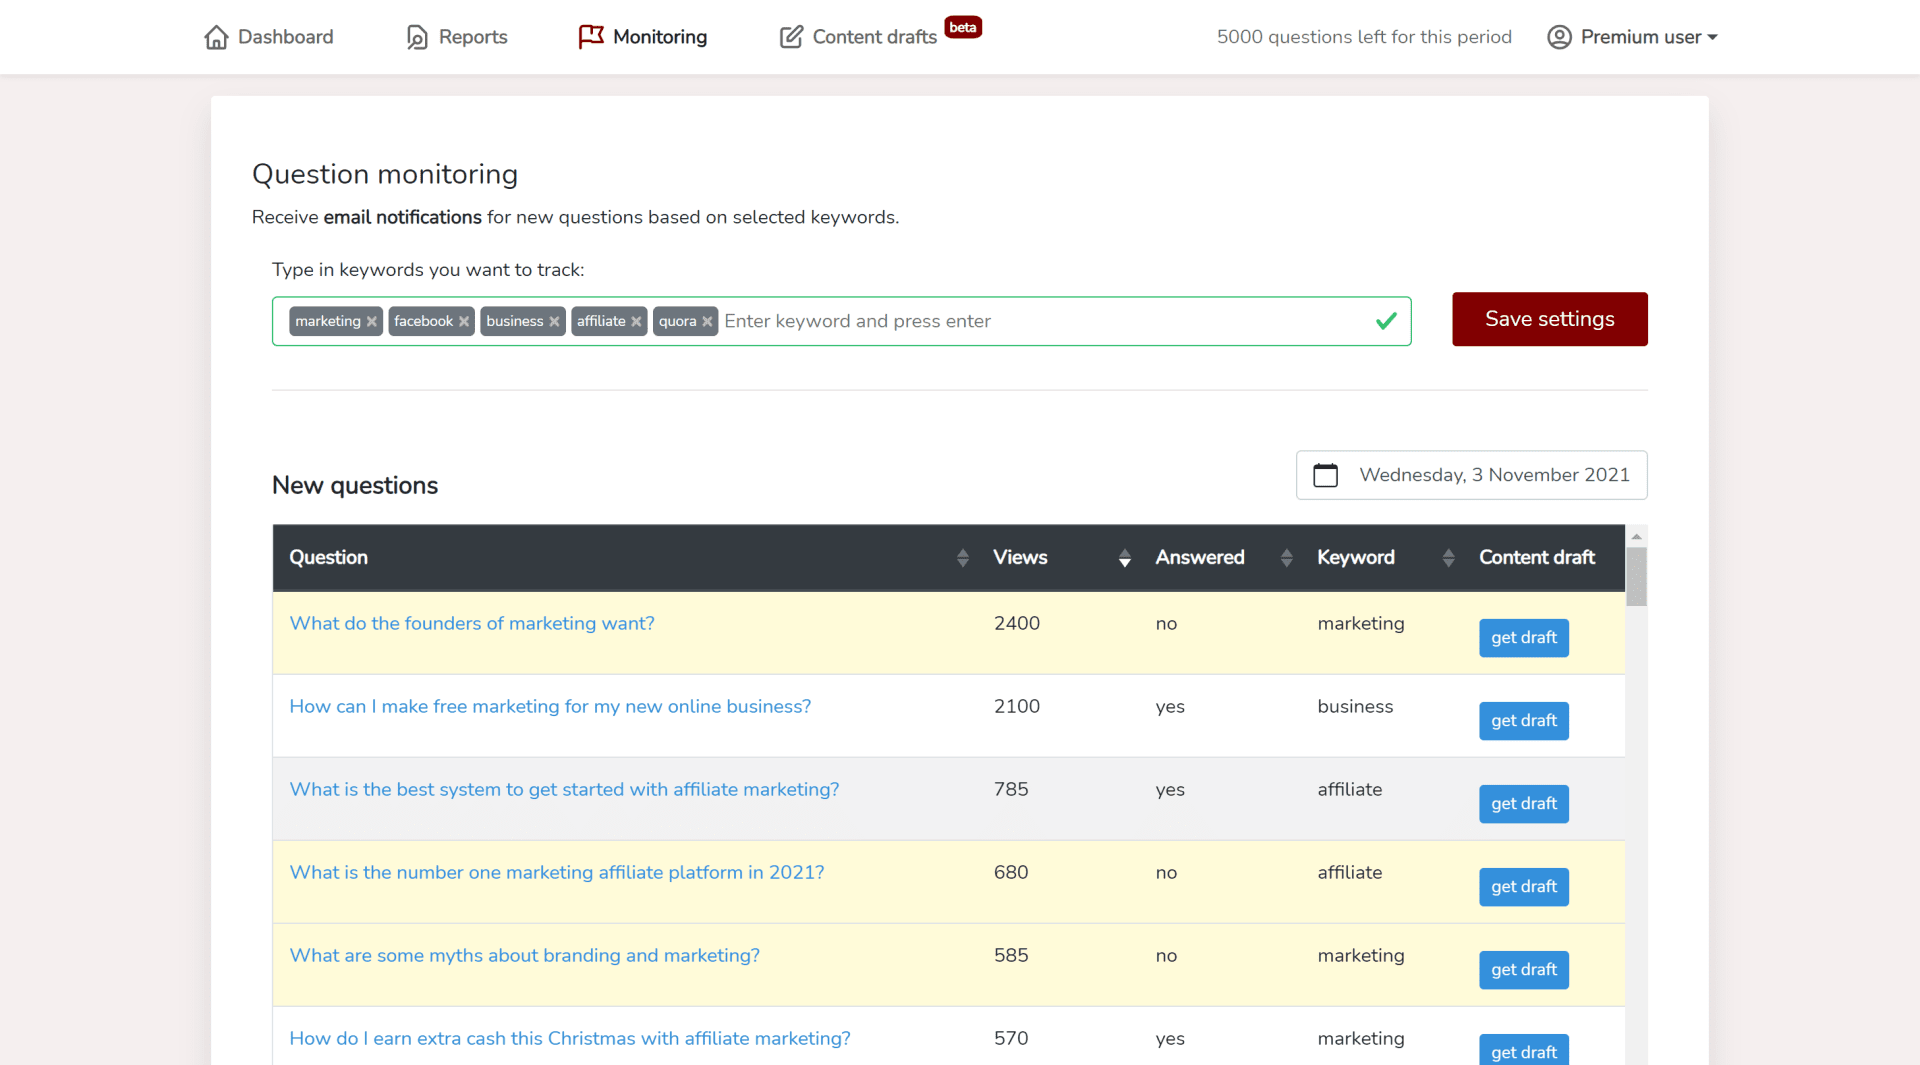This screenshot has width=1920, height=1065.
Task: Get draft for founders of marketing question
Action: (1523, 638)
